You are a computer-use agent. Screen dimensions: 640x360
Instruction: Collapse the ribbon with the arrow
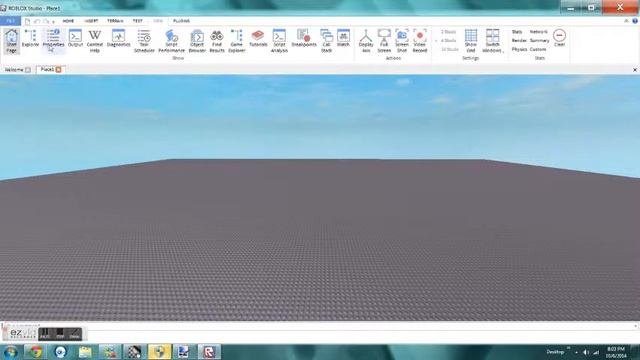point(626,21)
